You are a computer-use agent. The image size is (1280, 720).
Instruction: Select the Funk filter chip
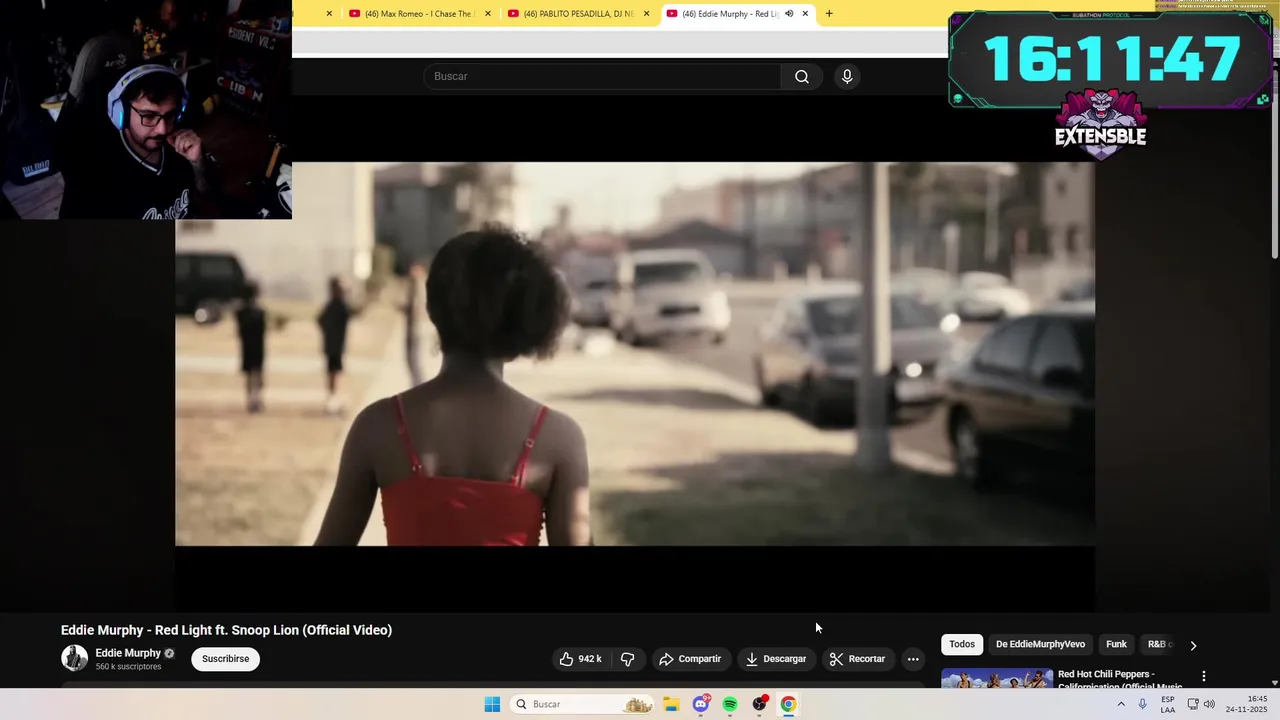click(x=1116, y=645)
